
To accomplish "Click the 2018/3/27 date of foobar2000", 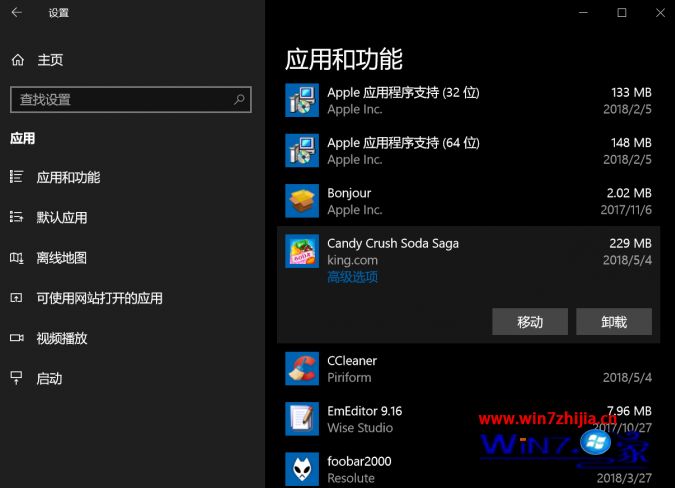I will tap(624, 478).
